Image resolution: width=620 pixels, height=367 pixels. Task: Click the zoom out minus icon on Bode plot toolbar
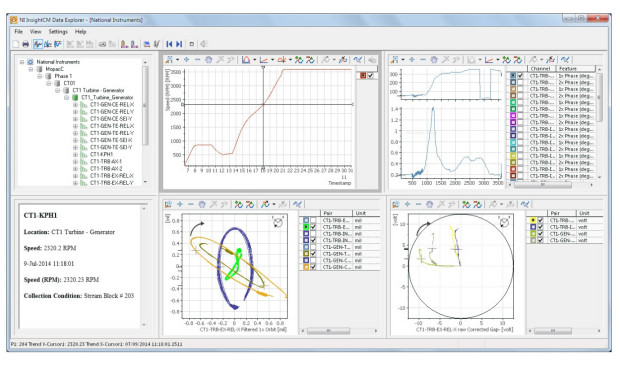423,60
